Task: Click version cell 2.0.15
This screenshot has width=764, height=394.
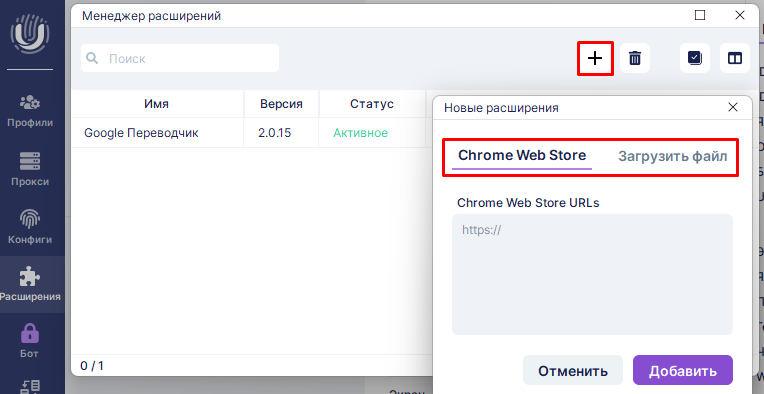Action: click(275, 132)
